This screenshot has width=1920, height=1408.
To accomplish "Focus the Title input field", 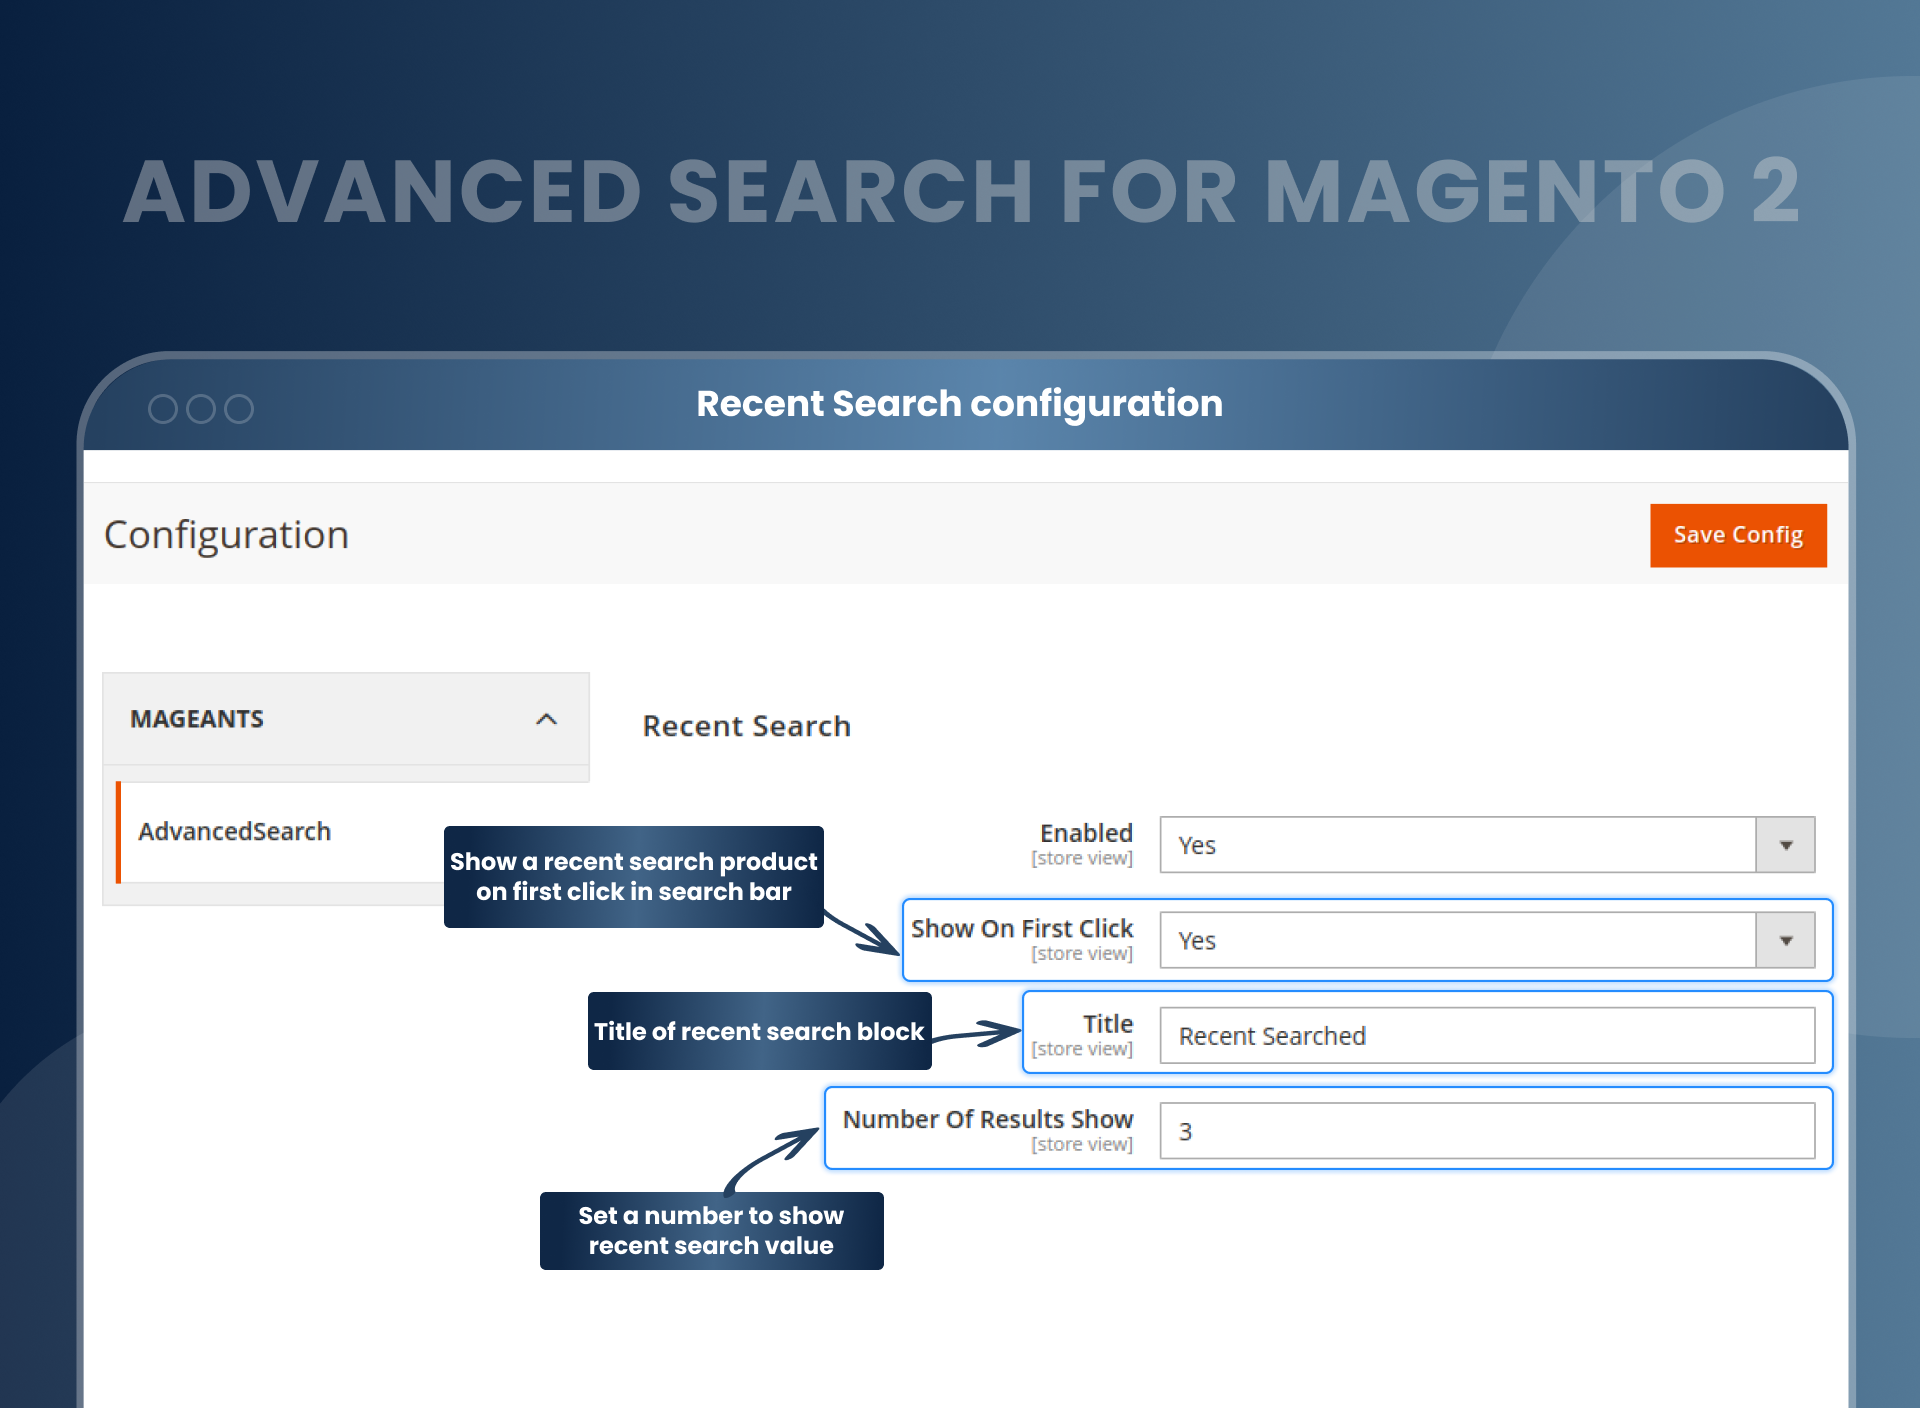I will (x=1486, y=1035).
